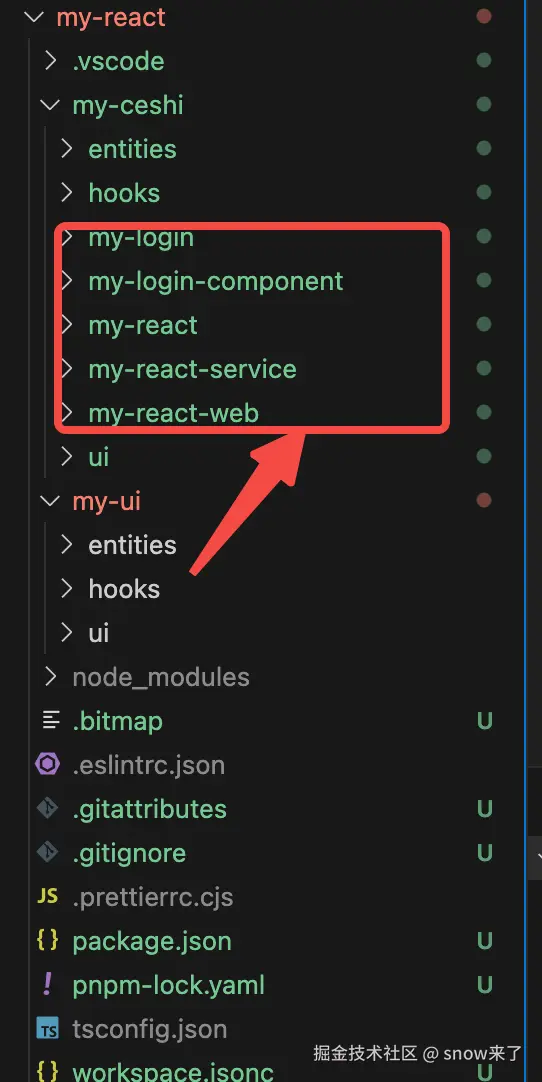Click the U status badge for package.json

485,941
